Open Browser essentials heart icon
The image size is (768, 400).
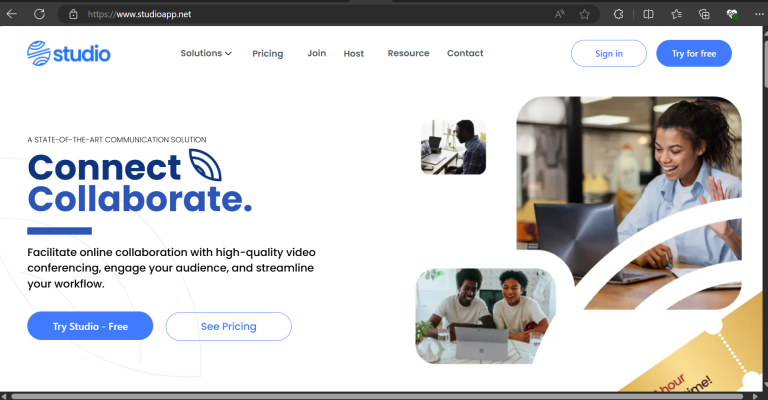tap(732, 14)
